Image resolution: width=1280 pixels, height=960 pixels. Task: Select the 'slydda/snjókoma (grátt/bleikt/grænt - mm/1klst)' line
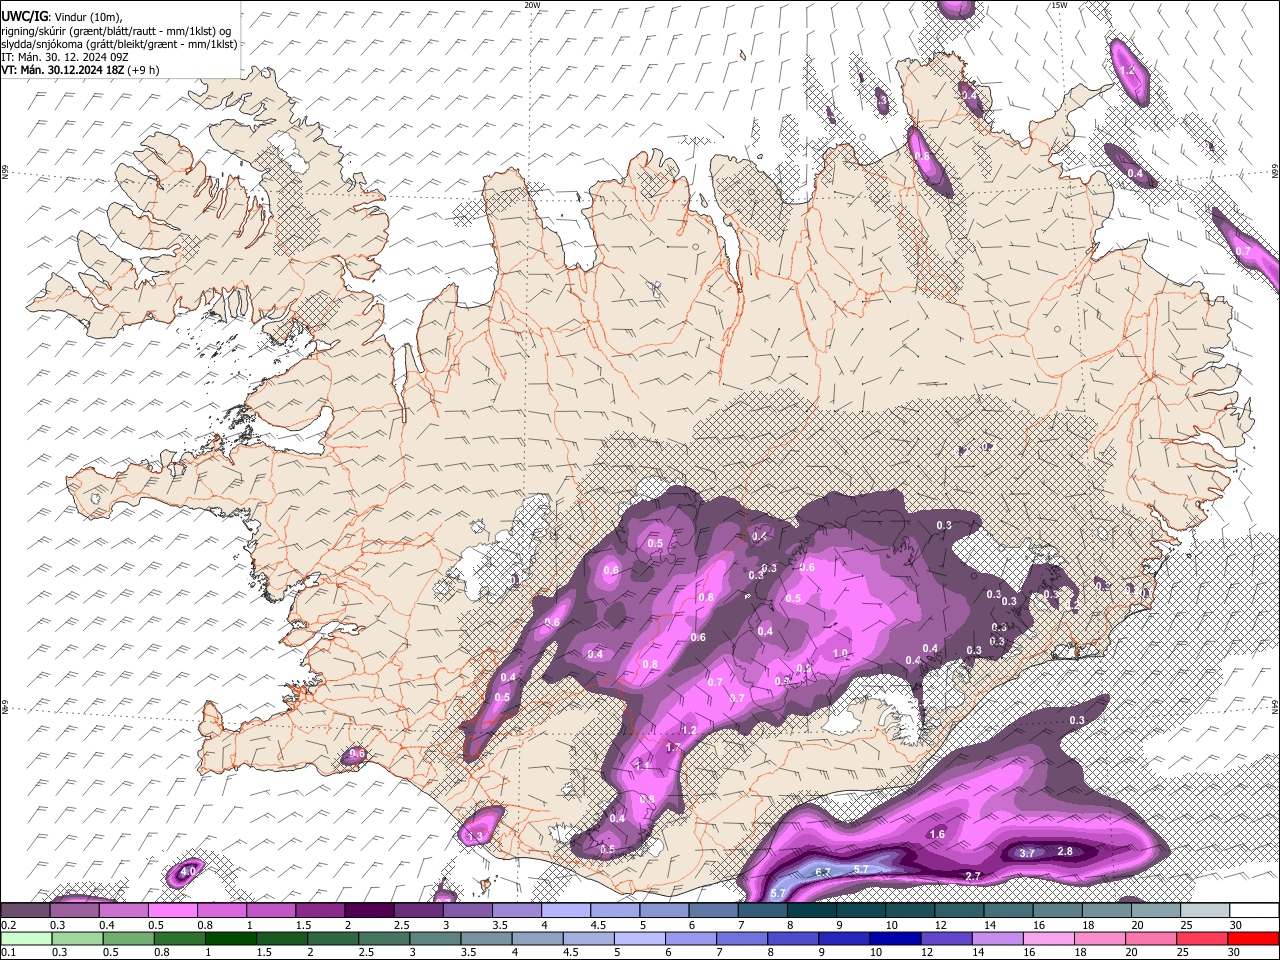coord(119,44)
